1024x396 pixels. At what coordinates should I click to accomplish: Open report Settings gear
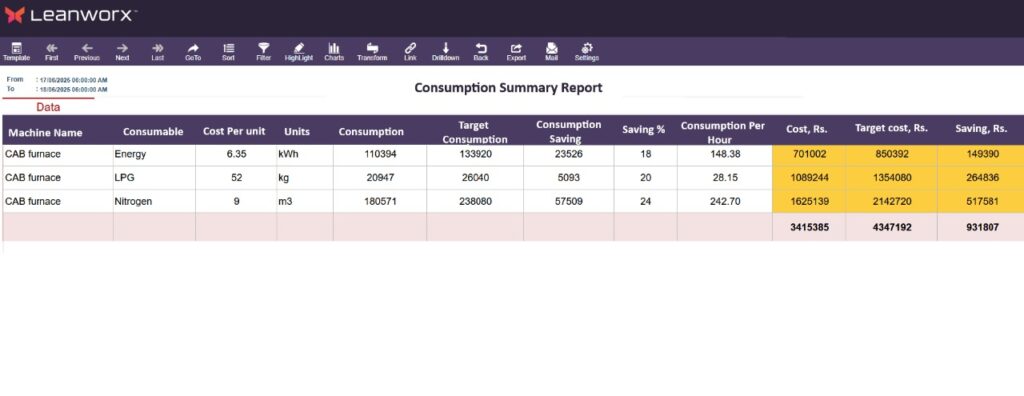tap(586, 52)
